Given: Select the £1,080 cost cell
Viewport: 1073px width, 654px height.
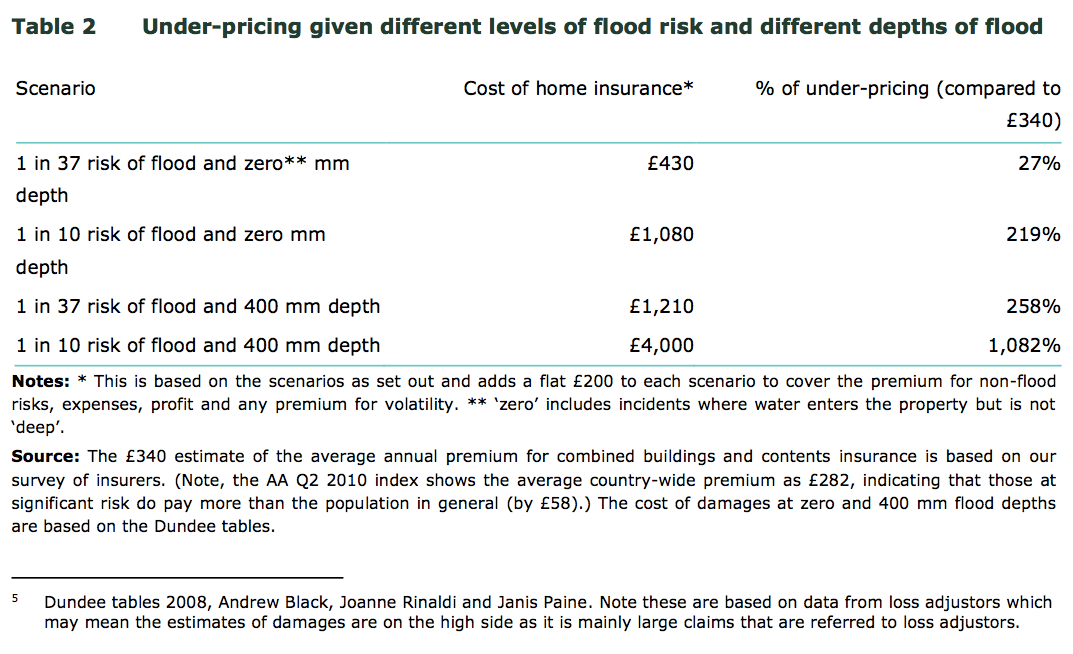Looking at the screenshot, I should click(661, 235).
